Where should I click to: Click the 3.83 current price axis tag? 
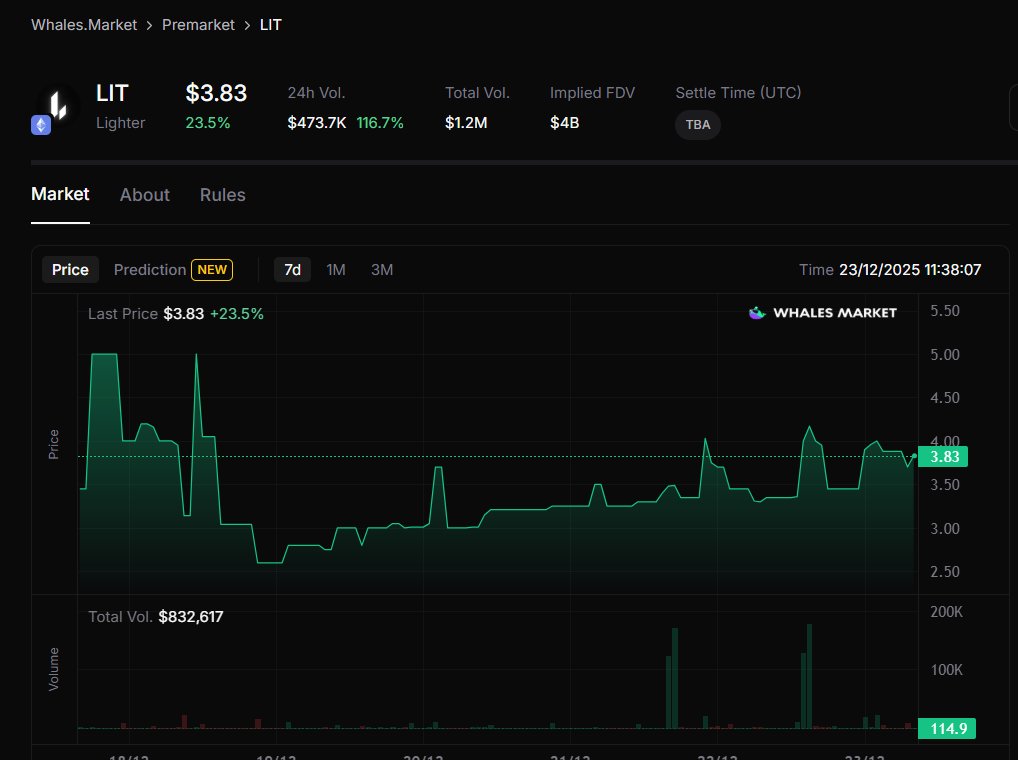tap(943, 457)
